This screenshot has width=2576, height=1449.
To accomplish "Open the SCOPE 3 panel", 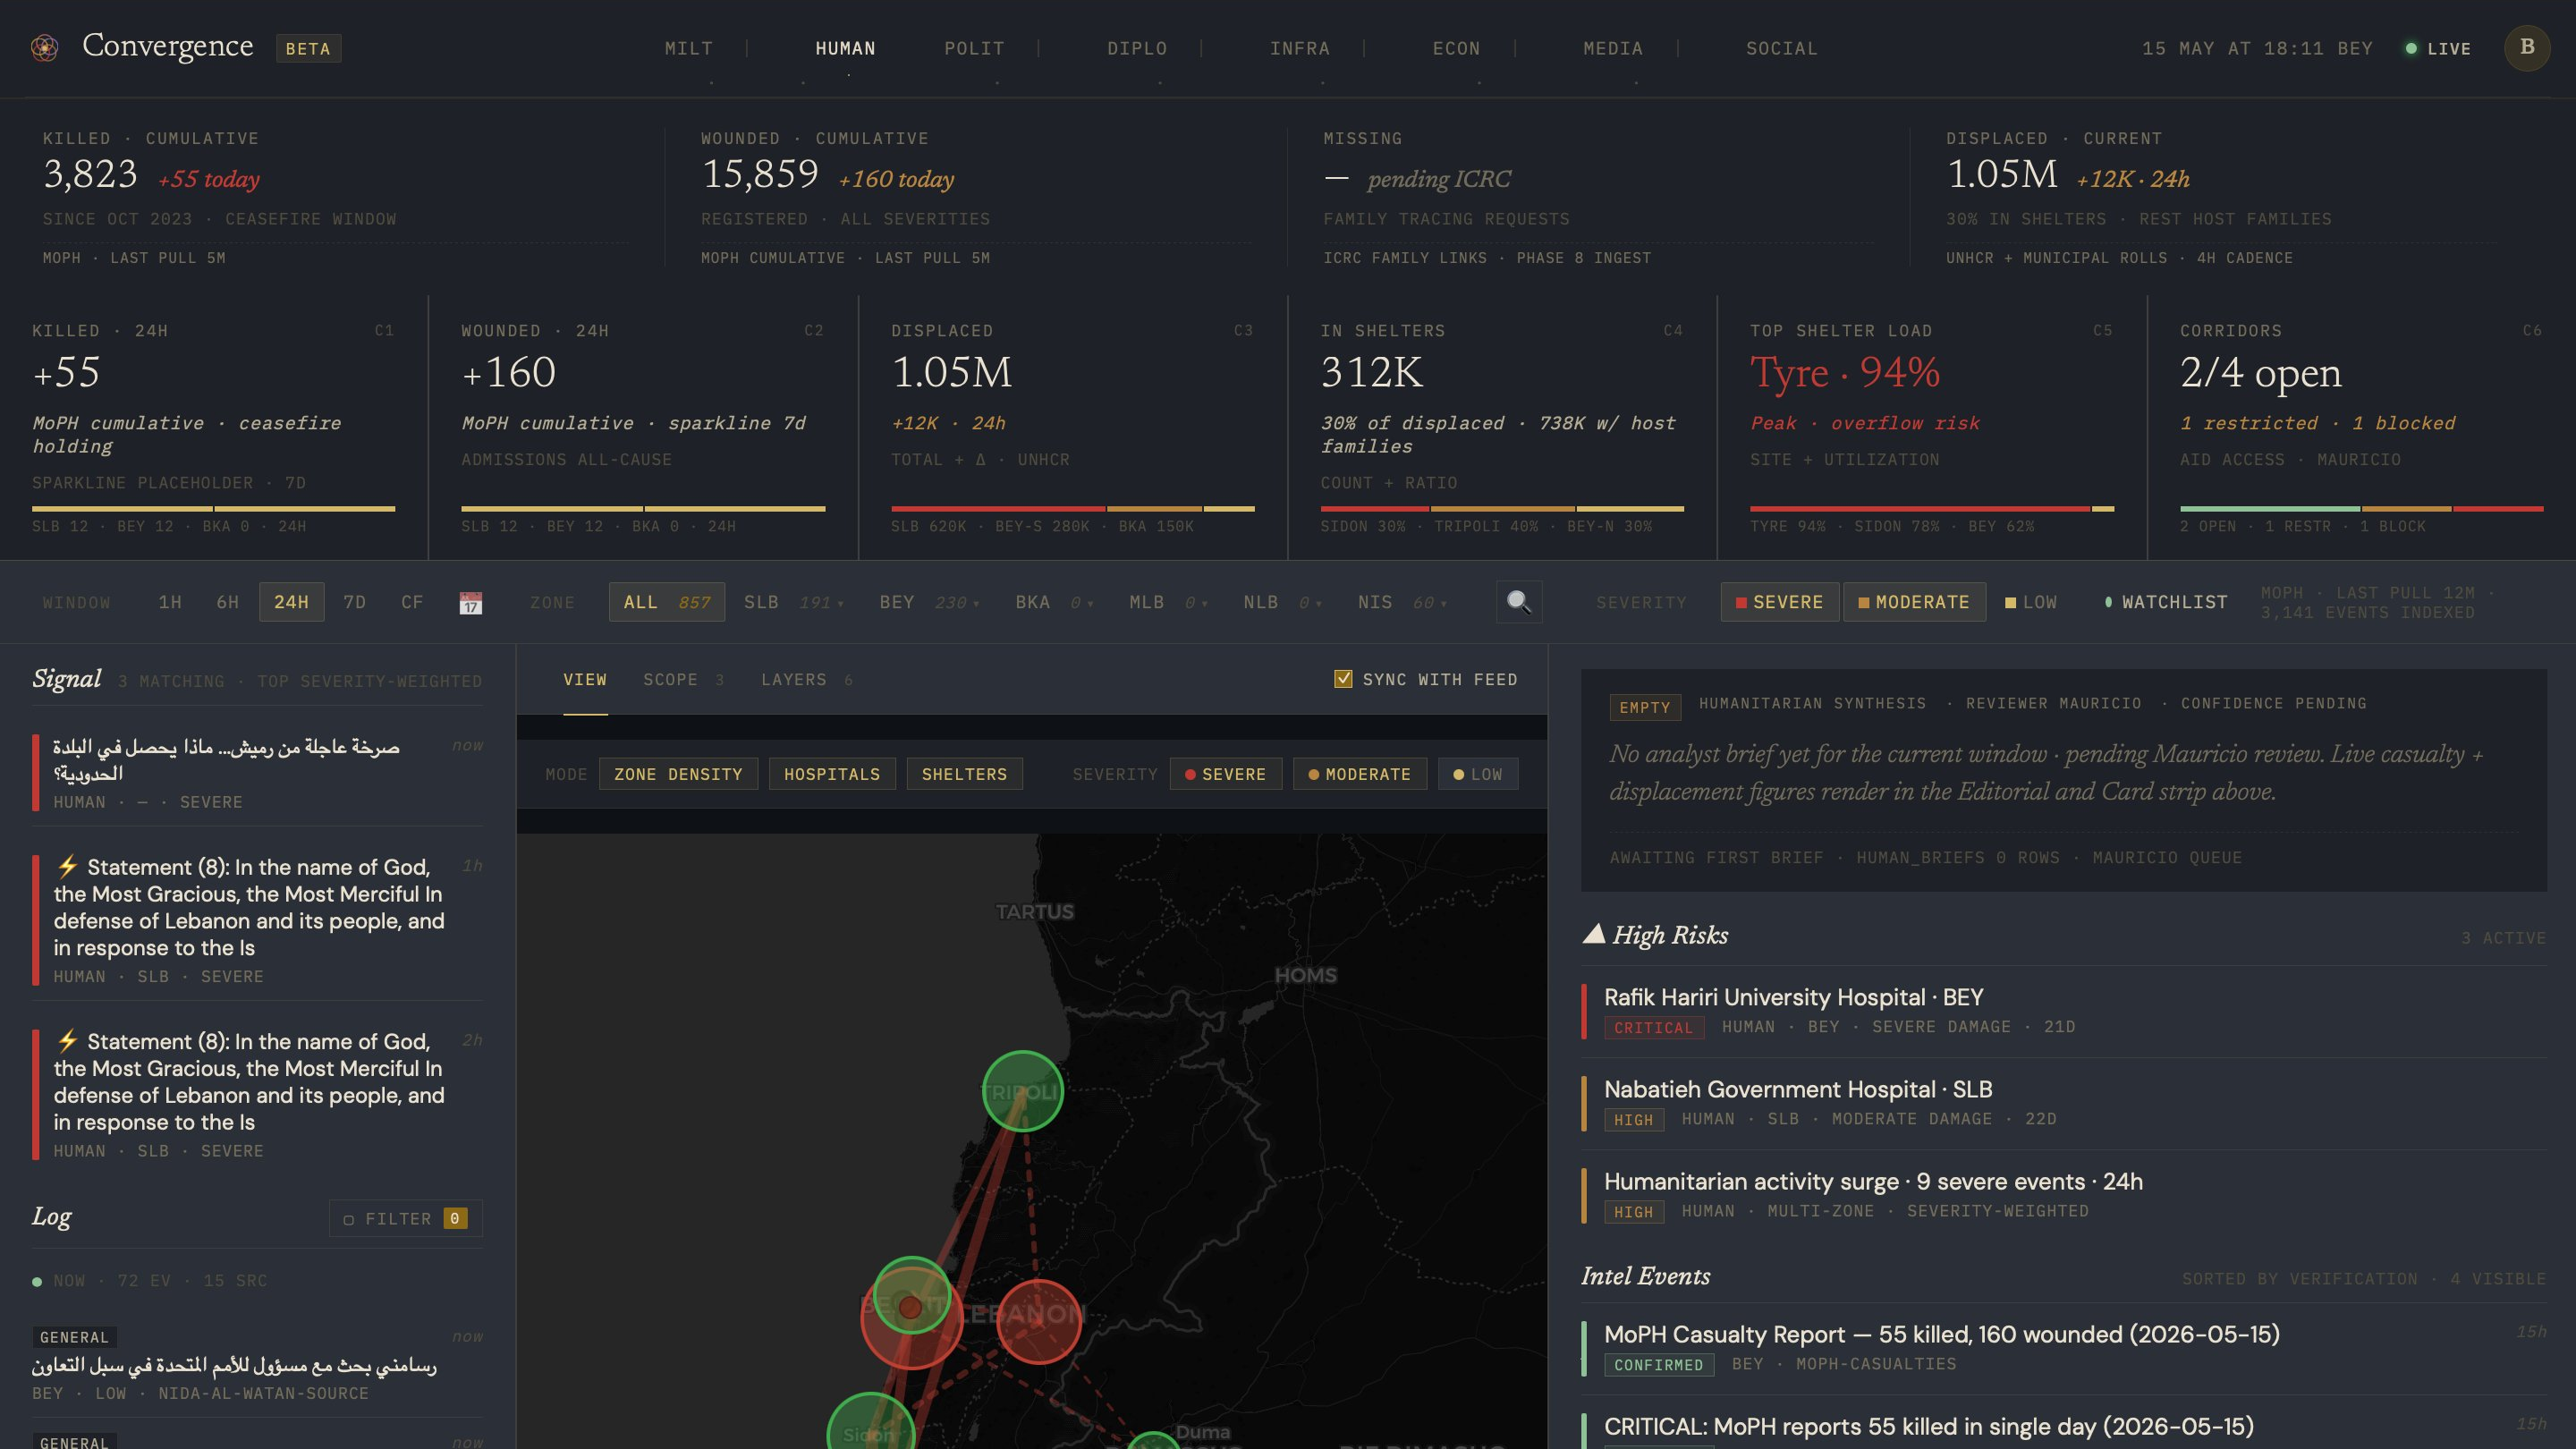I will [x=683, y=679].
